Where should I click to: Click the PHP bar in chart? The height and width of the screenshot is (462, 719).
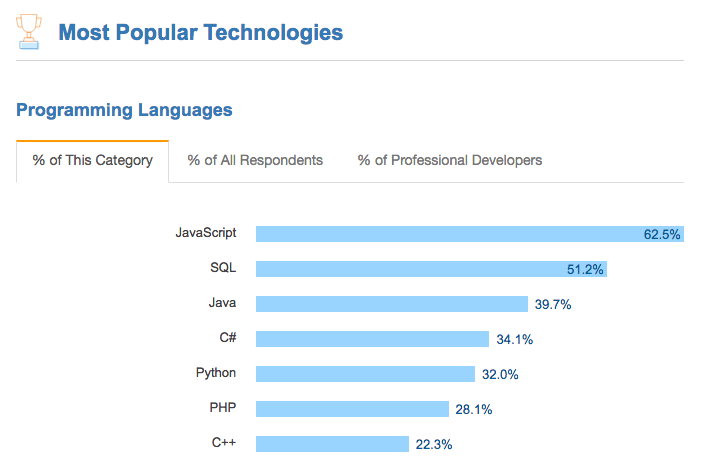(352, 409)
